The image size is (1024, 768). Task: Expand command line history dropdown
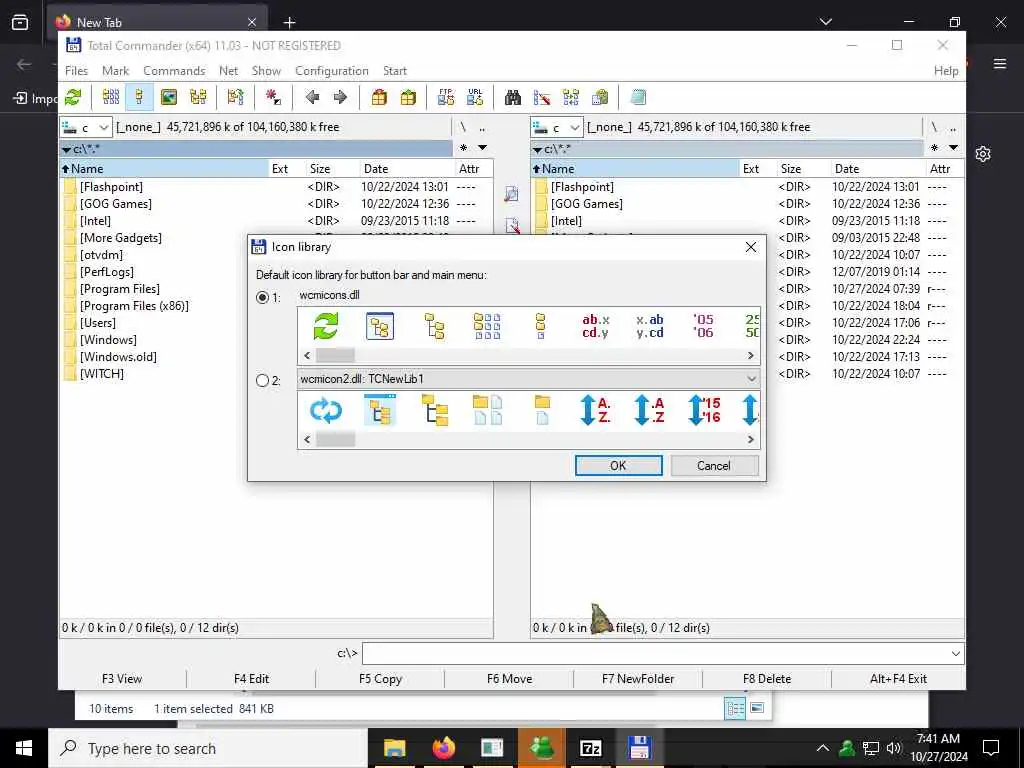[955, 654]
